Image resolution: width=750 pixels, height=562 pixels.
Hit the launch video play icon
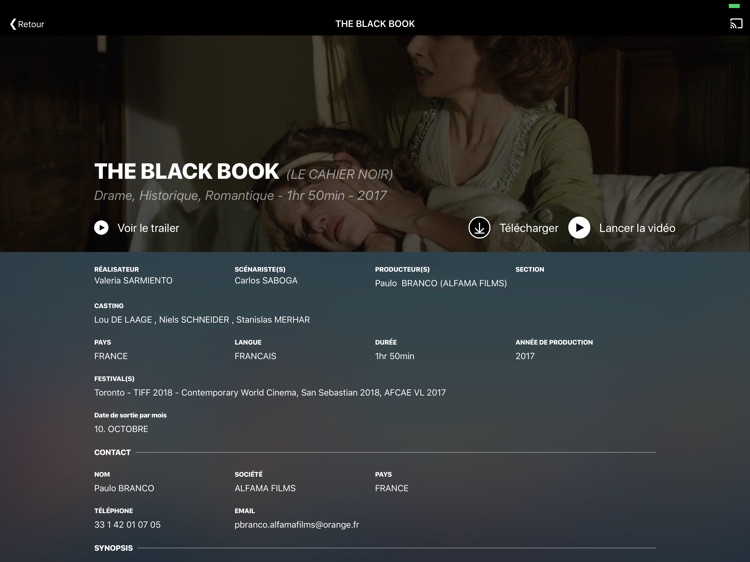point(579,228)
